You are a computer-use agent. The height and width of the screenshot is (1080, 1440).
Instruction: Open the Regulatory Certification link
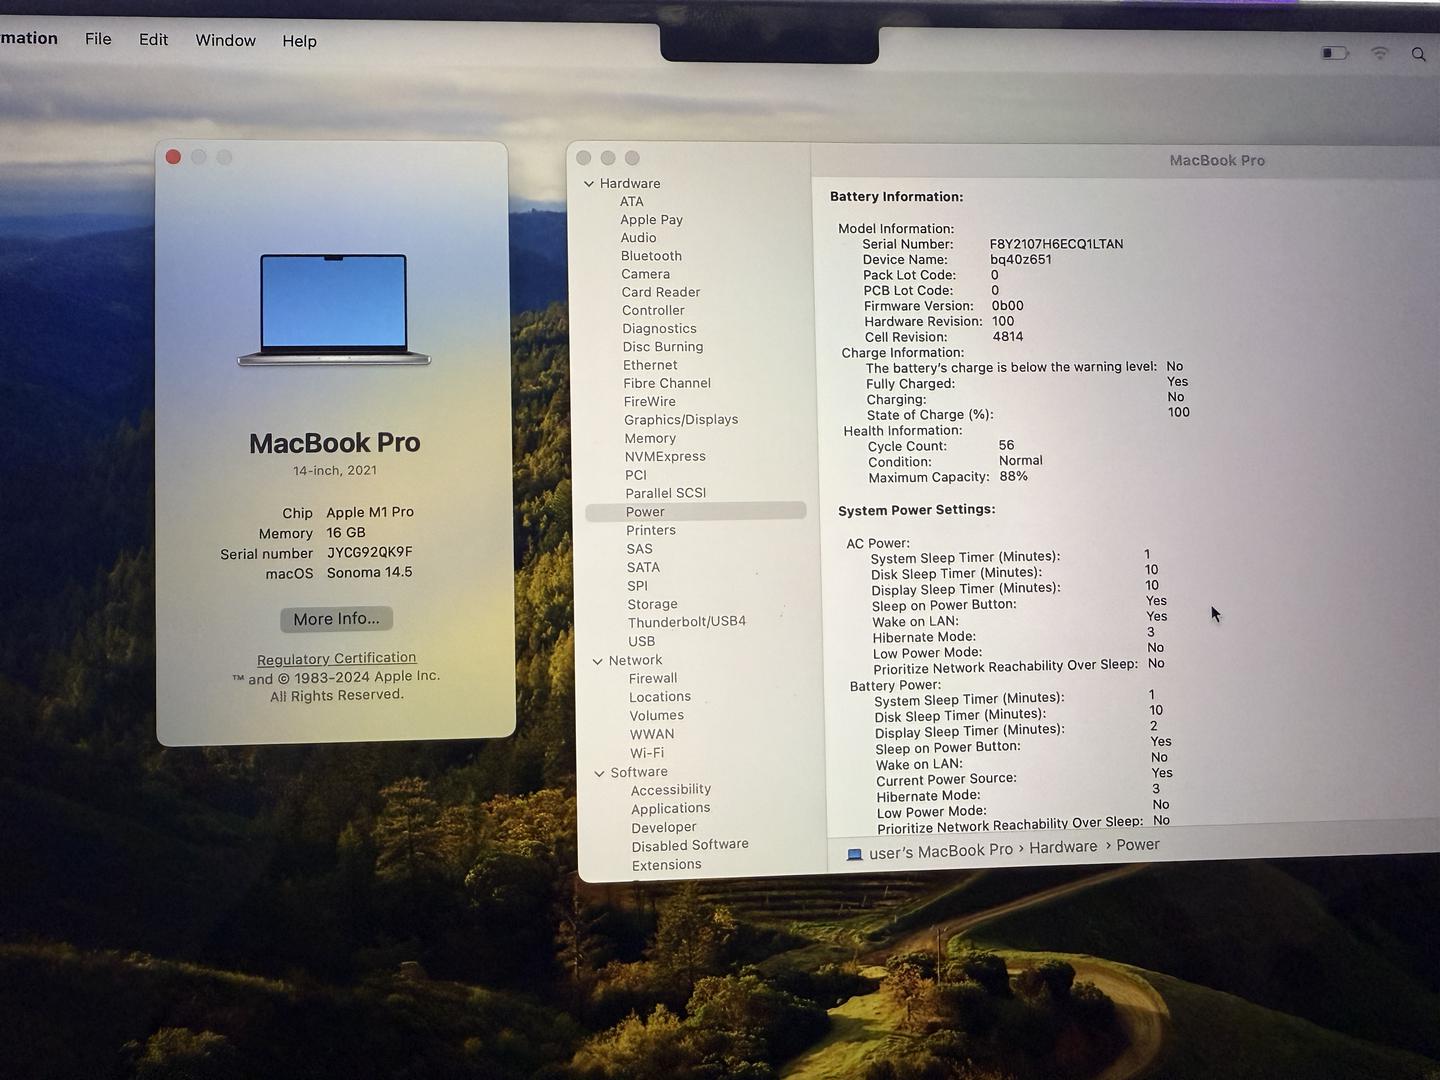point(336,658)
